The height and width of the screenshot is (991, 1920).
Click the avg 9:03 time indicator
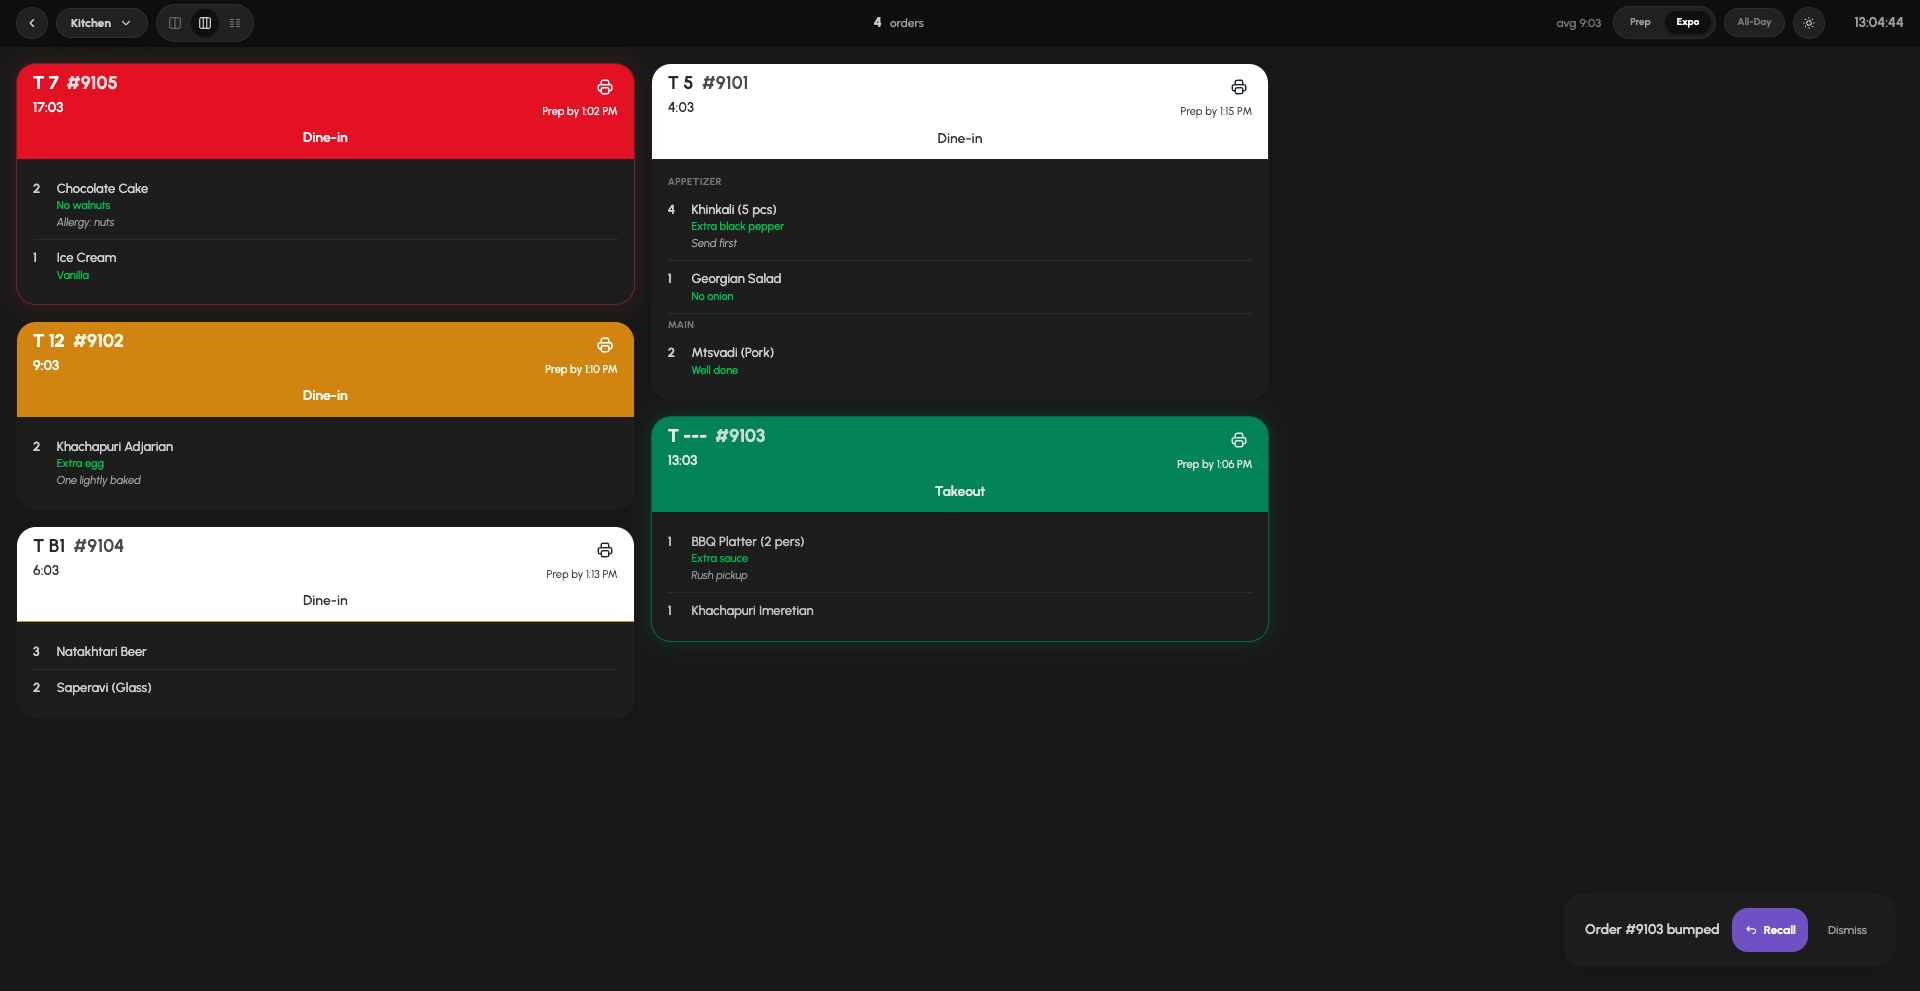(x=1578, y=23)
